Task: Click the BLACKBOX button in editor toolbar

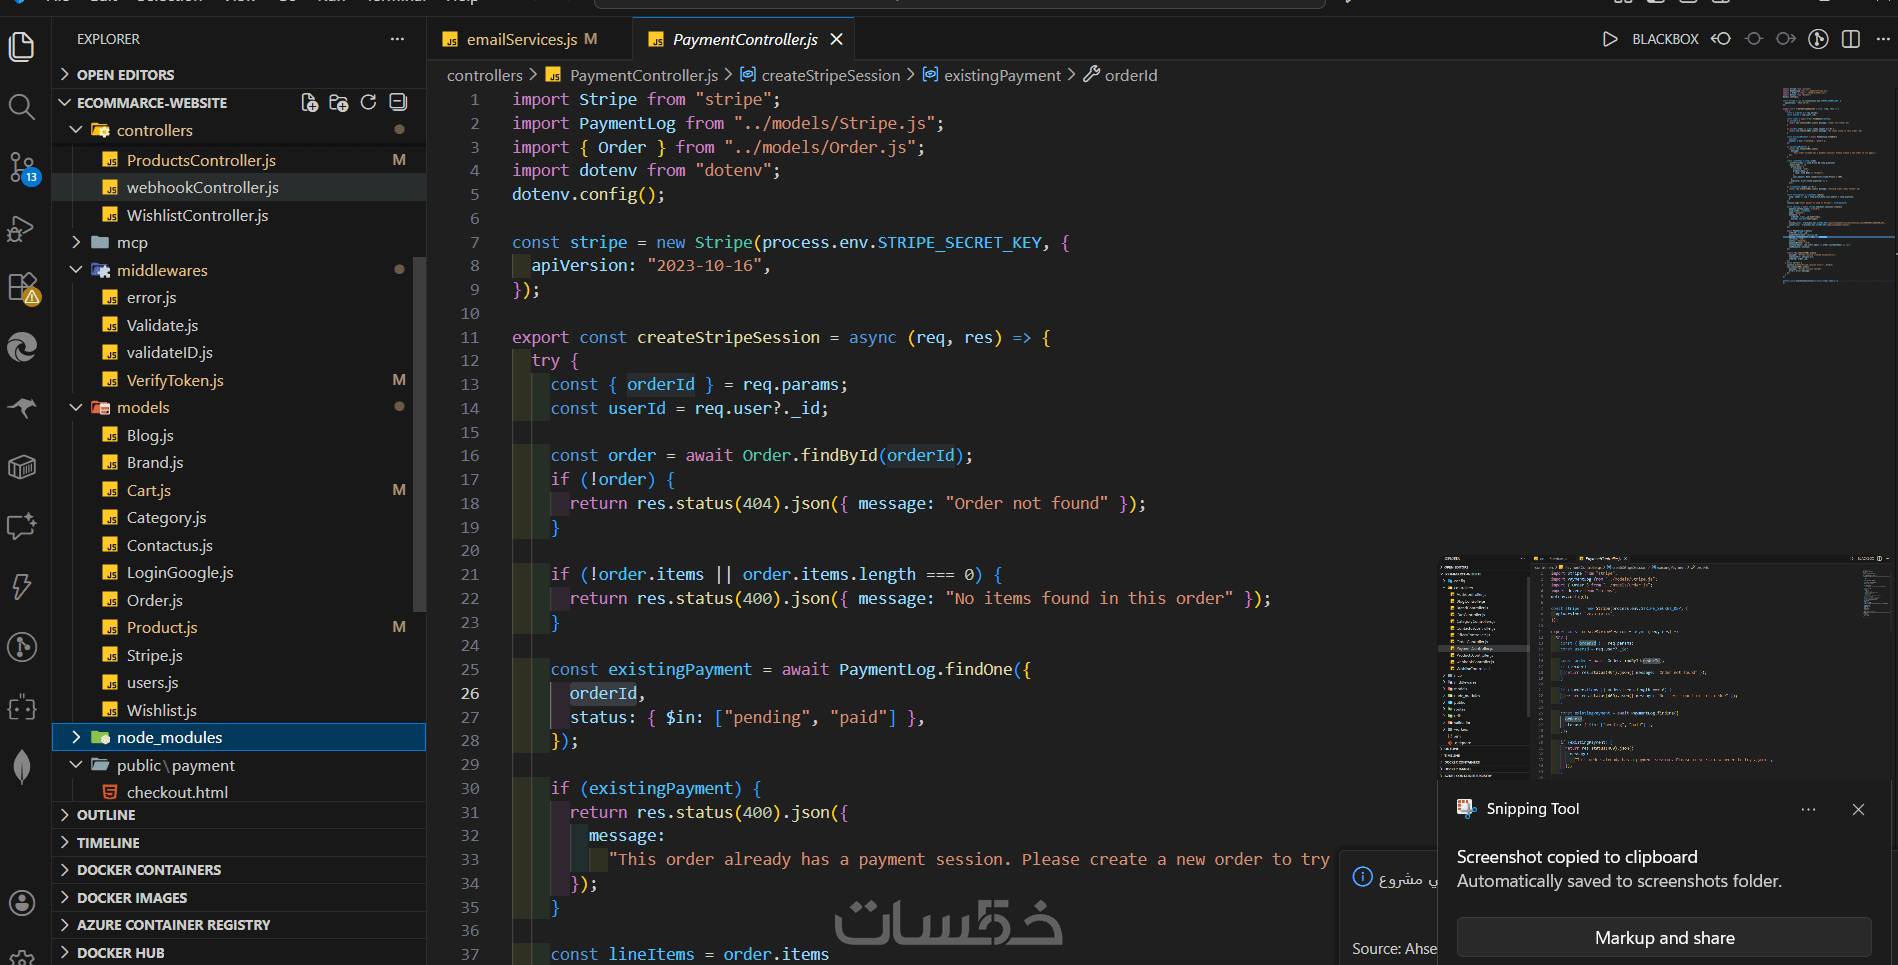Action: tap(1665, 39)
